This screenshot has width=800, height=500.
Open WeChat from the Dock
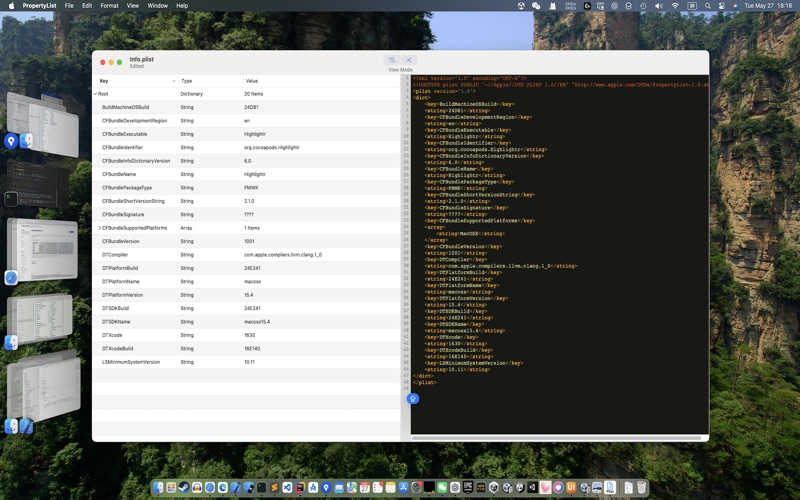(442, 488)
